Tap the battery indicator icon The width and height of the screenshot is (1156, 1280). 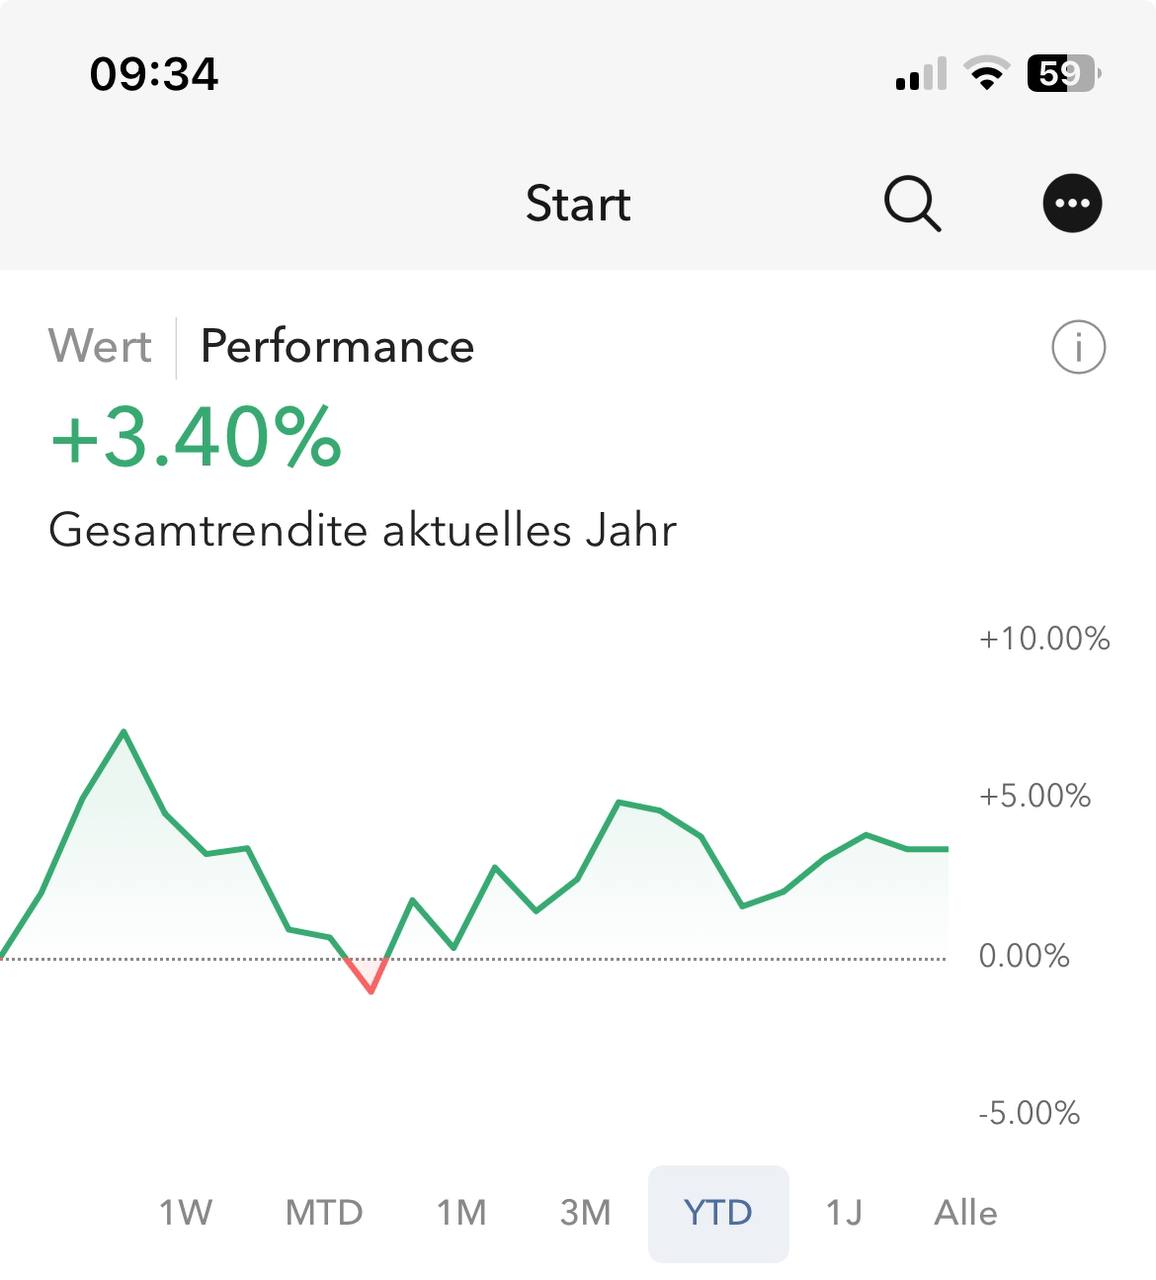pos(1063,74)
